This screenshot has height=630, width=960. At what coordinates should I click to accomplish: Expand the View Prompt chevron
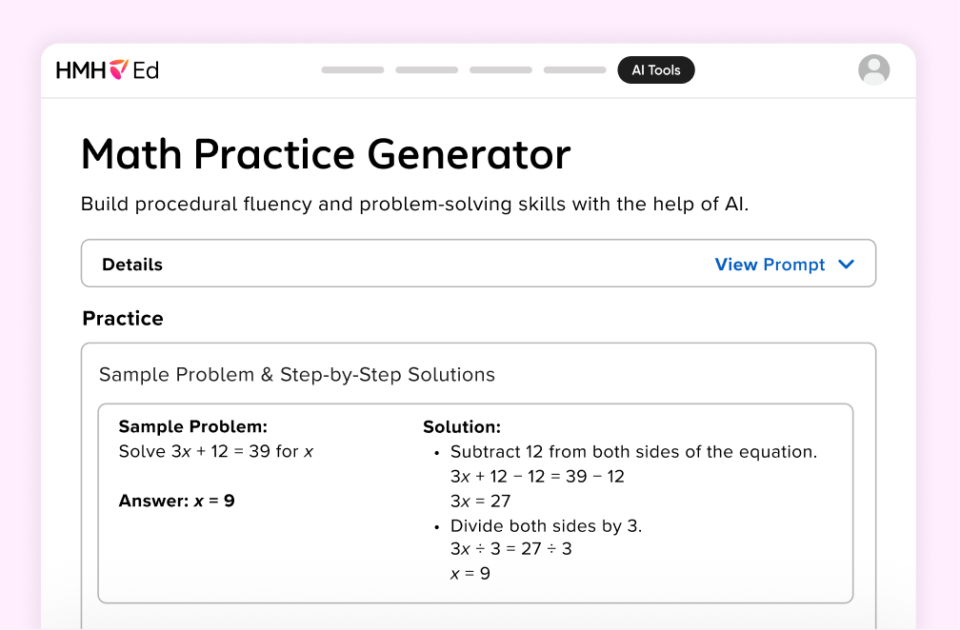tap(846, 264)
